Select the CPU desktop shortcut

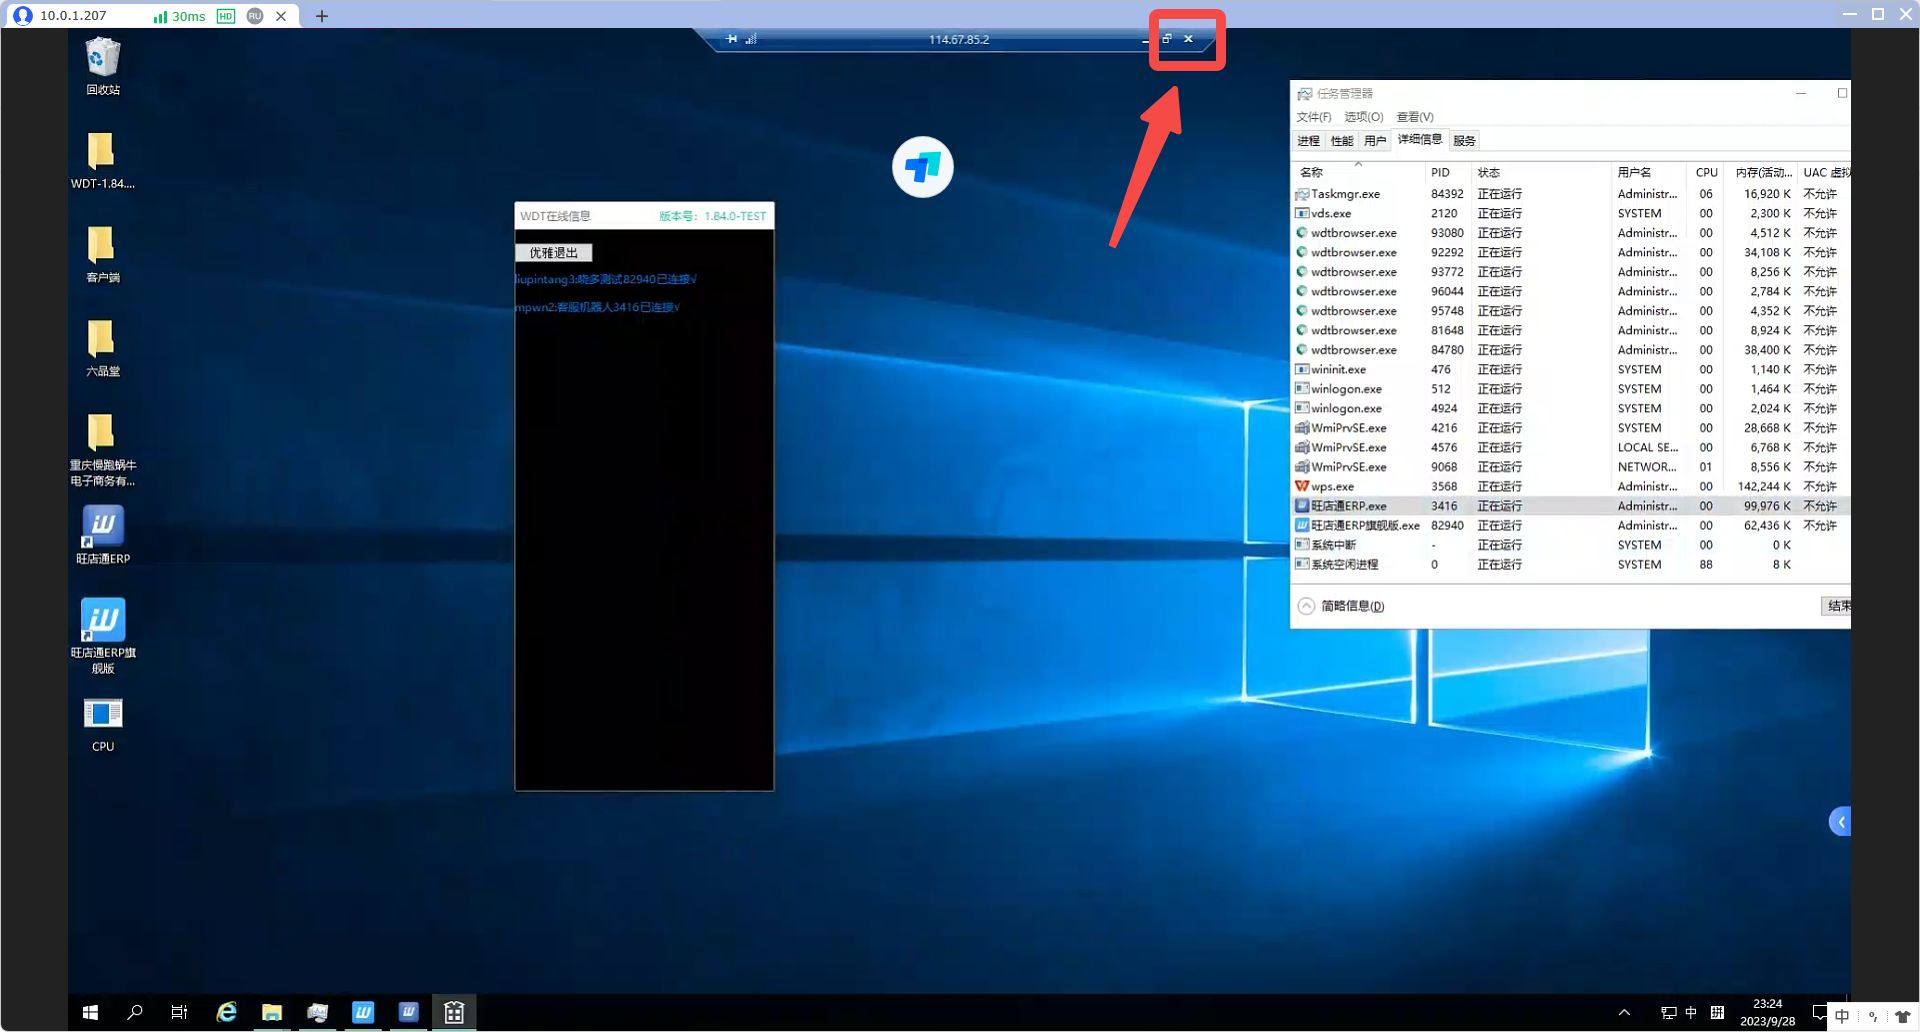102,725
